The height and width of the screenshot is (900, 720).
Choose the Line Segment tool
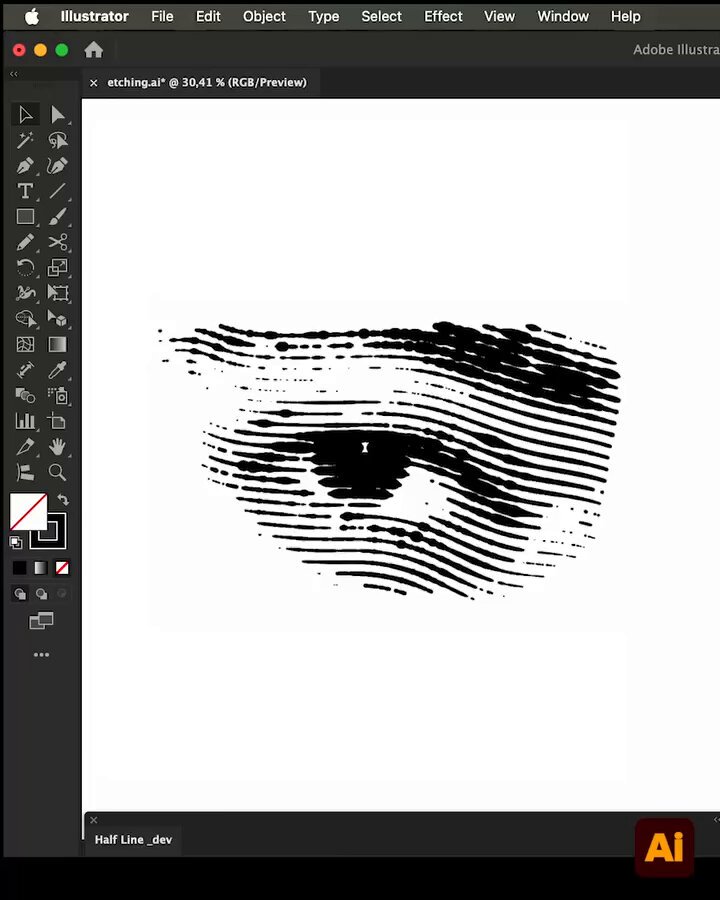[57, 191]
